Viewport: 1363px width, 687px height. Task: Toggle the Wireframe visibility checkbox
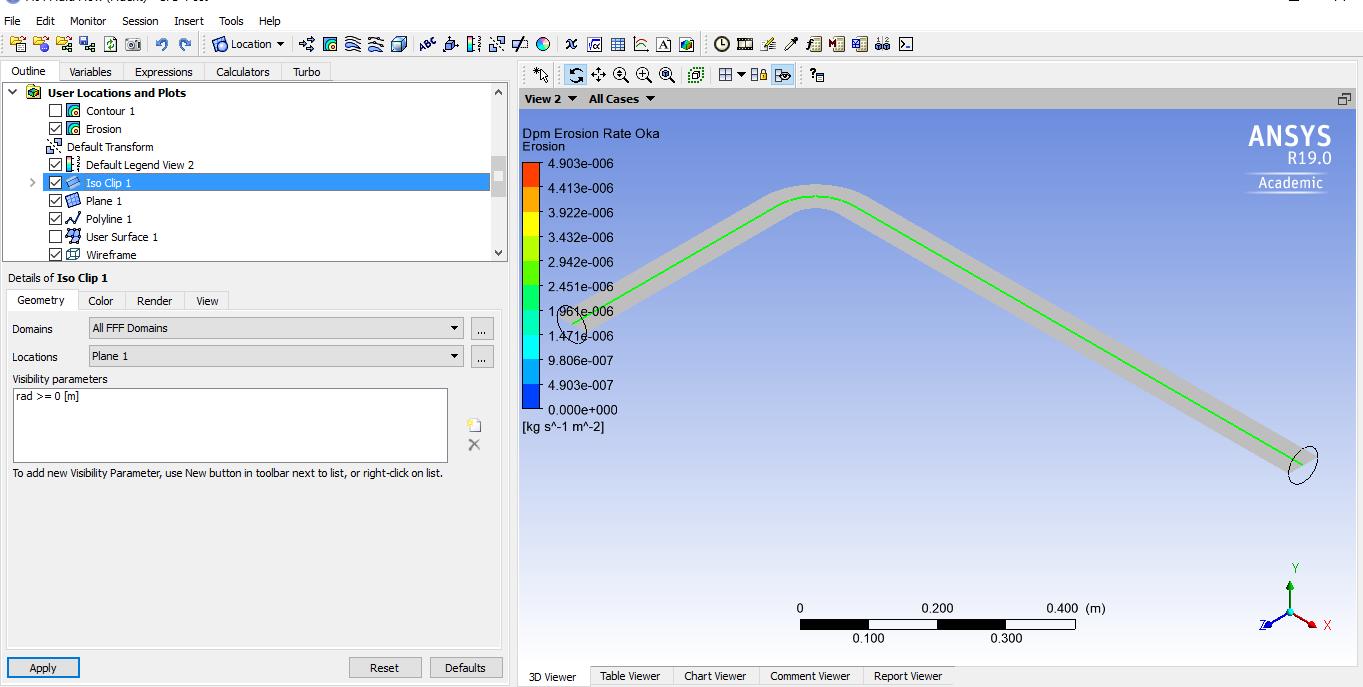click(x=56, y=255)
